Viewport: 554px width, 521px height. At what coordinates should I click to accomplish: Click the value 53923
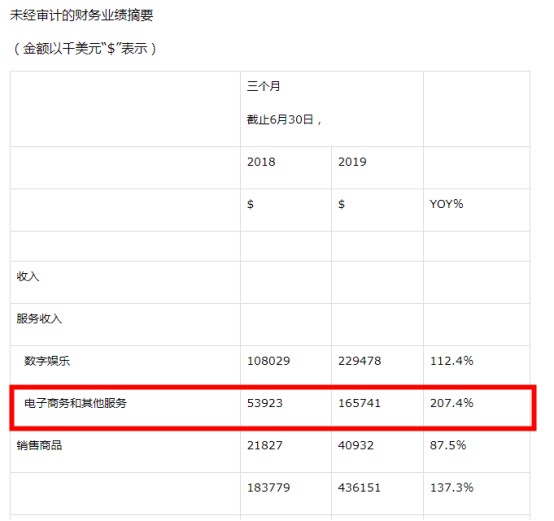265,403
